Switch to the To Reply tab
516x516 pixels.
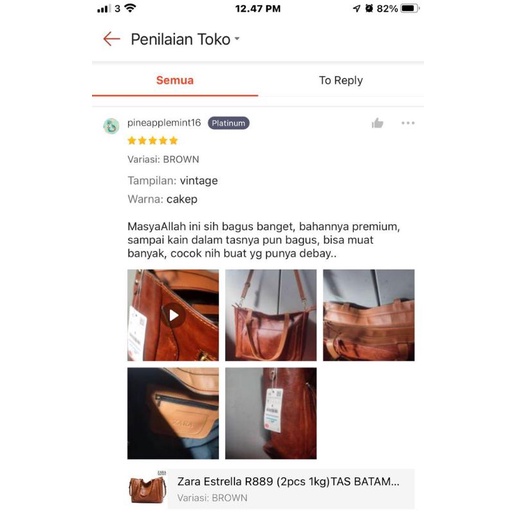coord(341,80)
